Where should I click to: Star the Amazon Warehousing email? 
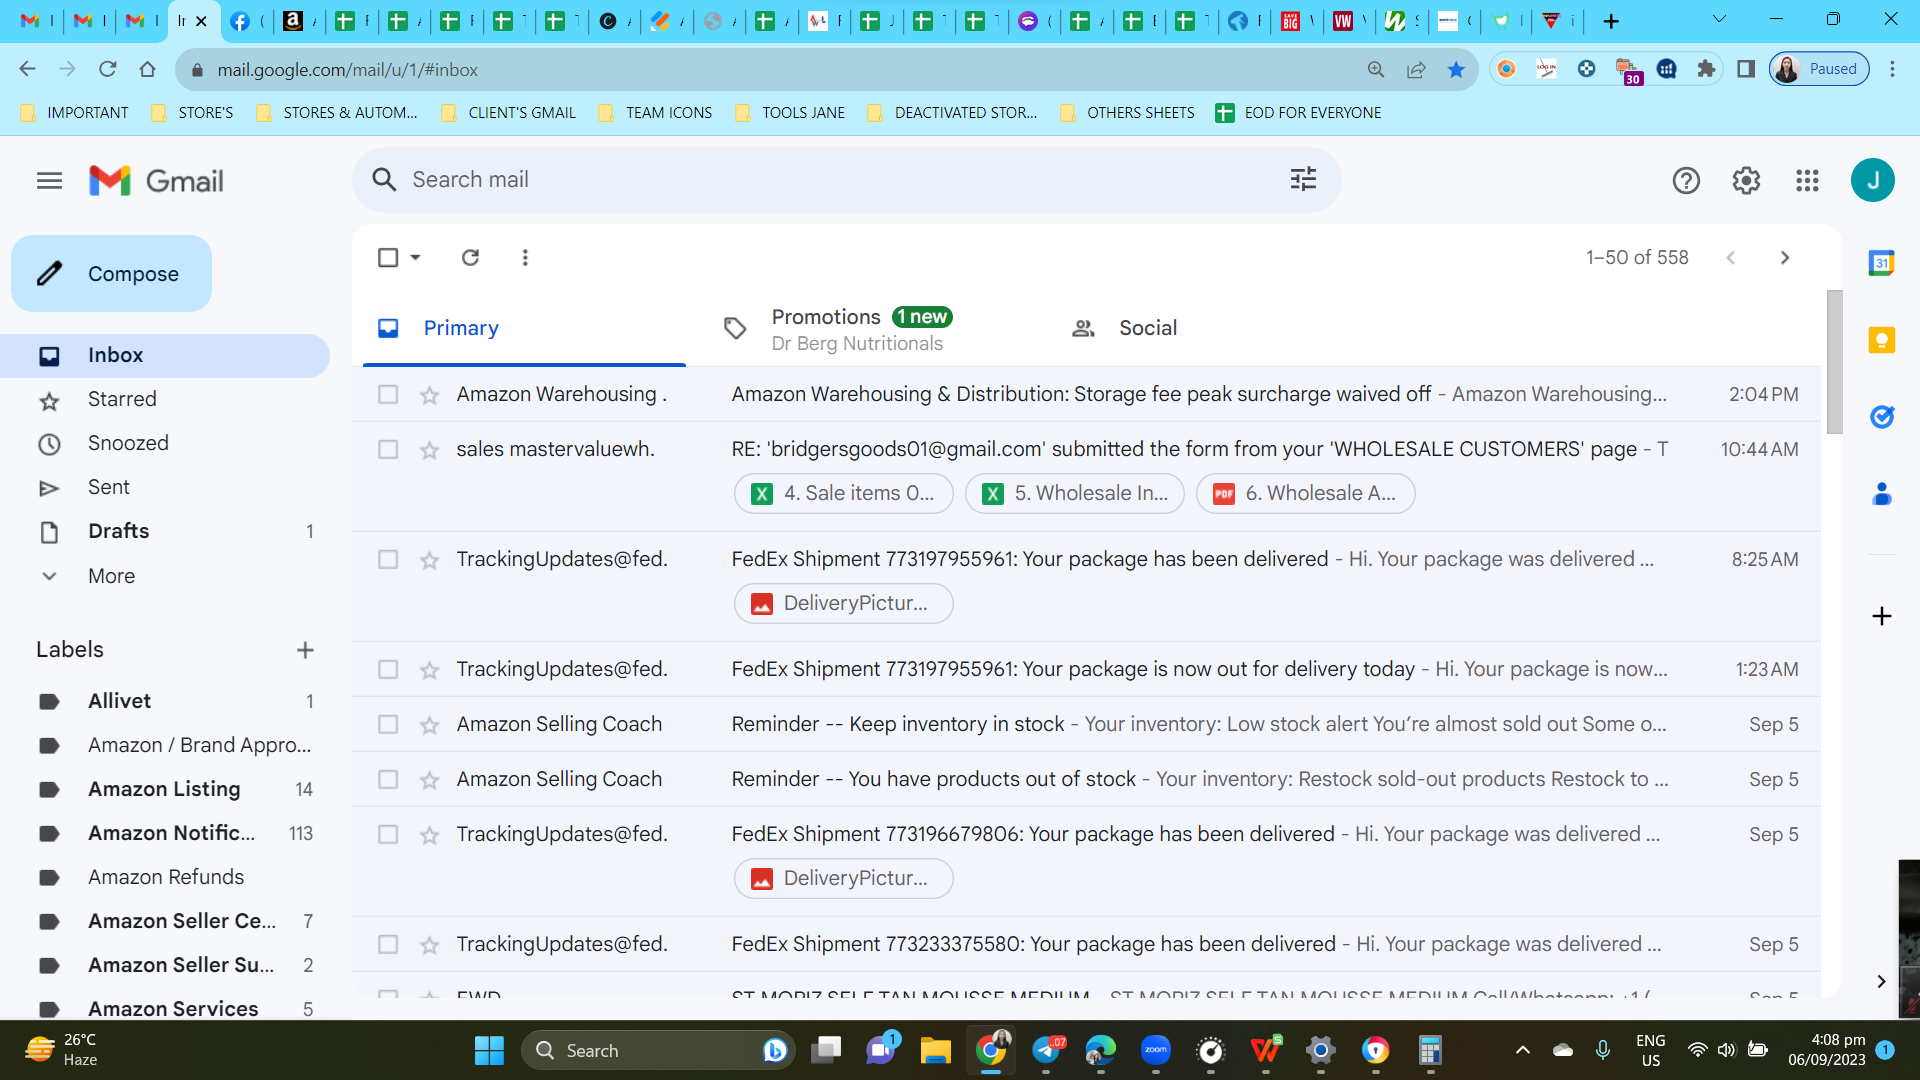coord(430,395)
